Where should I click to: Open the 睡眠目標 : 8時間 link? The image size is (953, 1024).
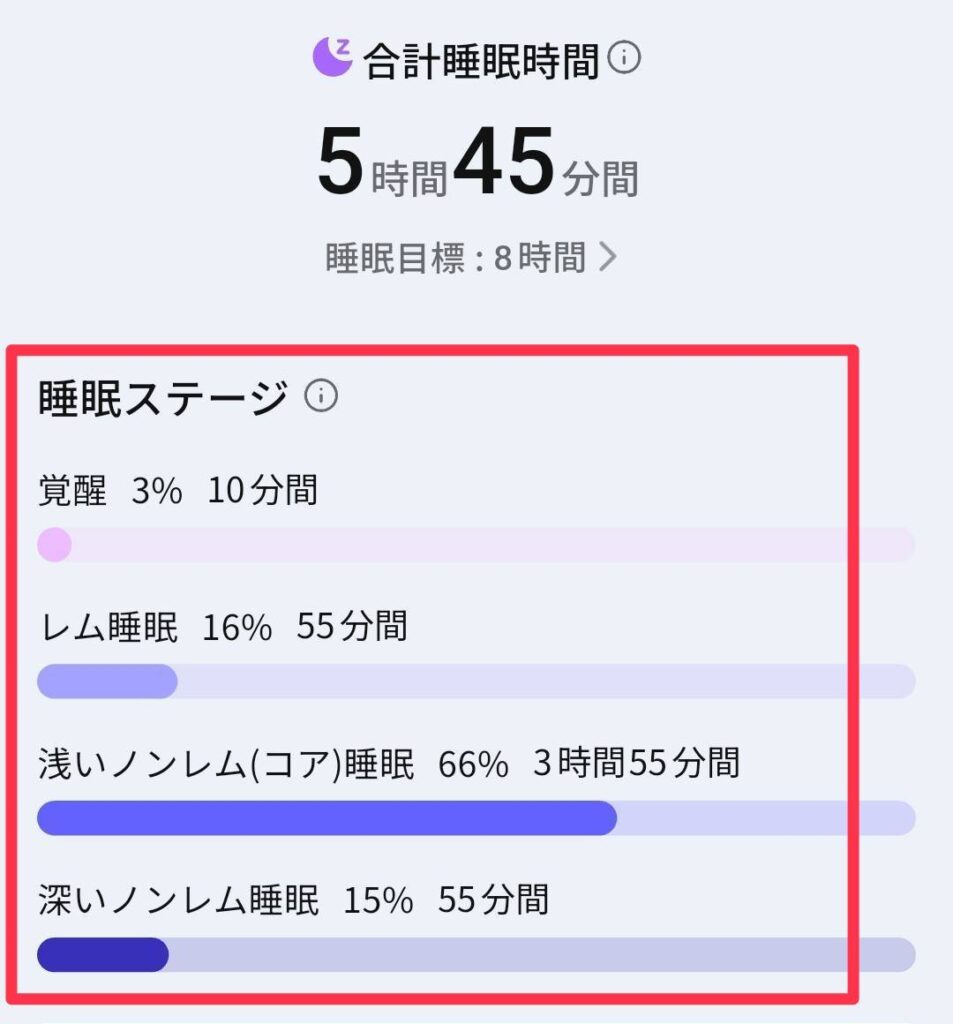[x=456, y=259]
